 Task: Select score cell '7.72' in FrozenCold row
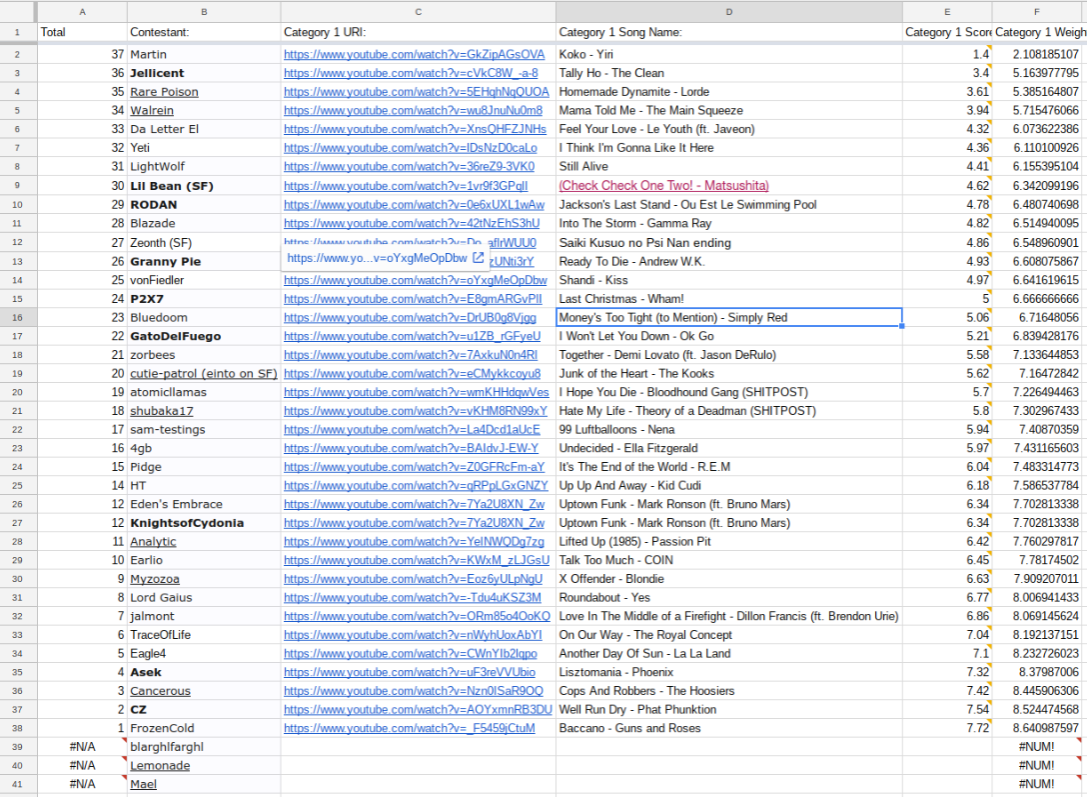[x=947, y=728]
